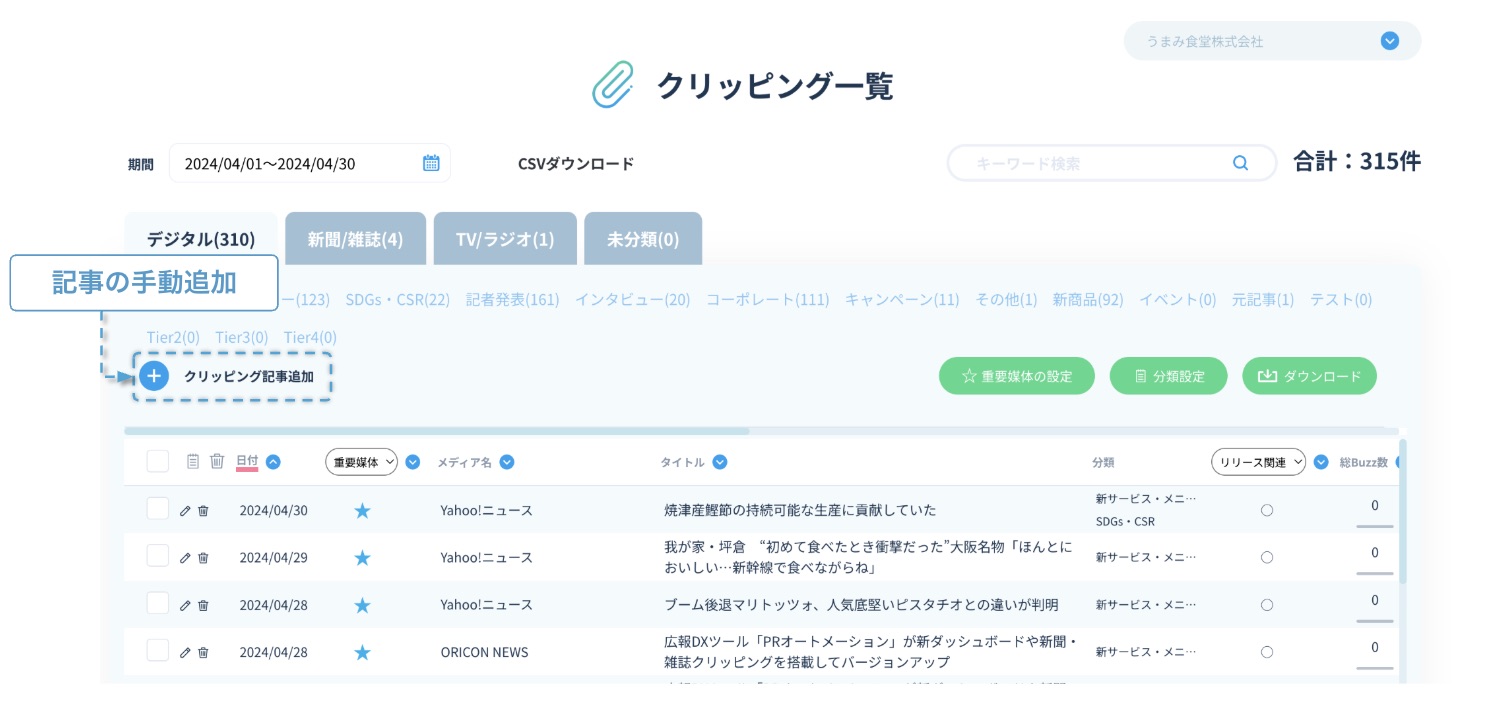This screenshot has height=712, width=1494.
Task: Open the 重要媒体 dropdown filter
Action: [361, 462]
